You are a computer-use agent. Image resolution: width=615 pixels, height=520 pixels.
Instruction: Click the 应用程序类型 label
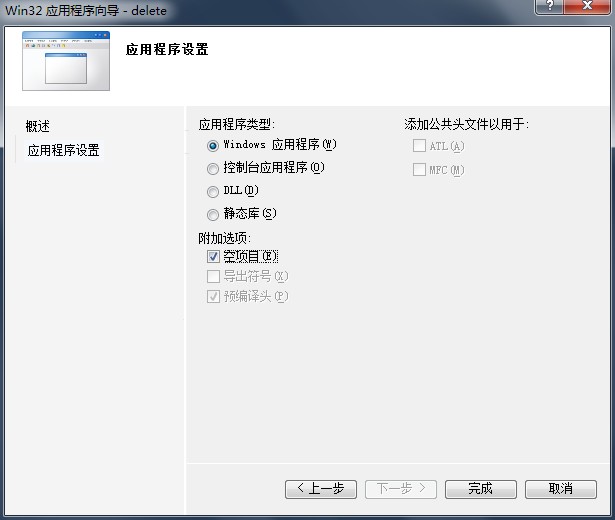click(237, 124)
